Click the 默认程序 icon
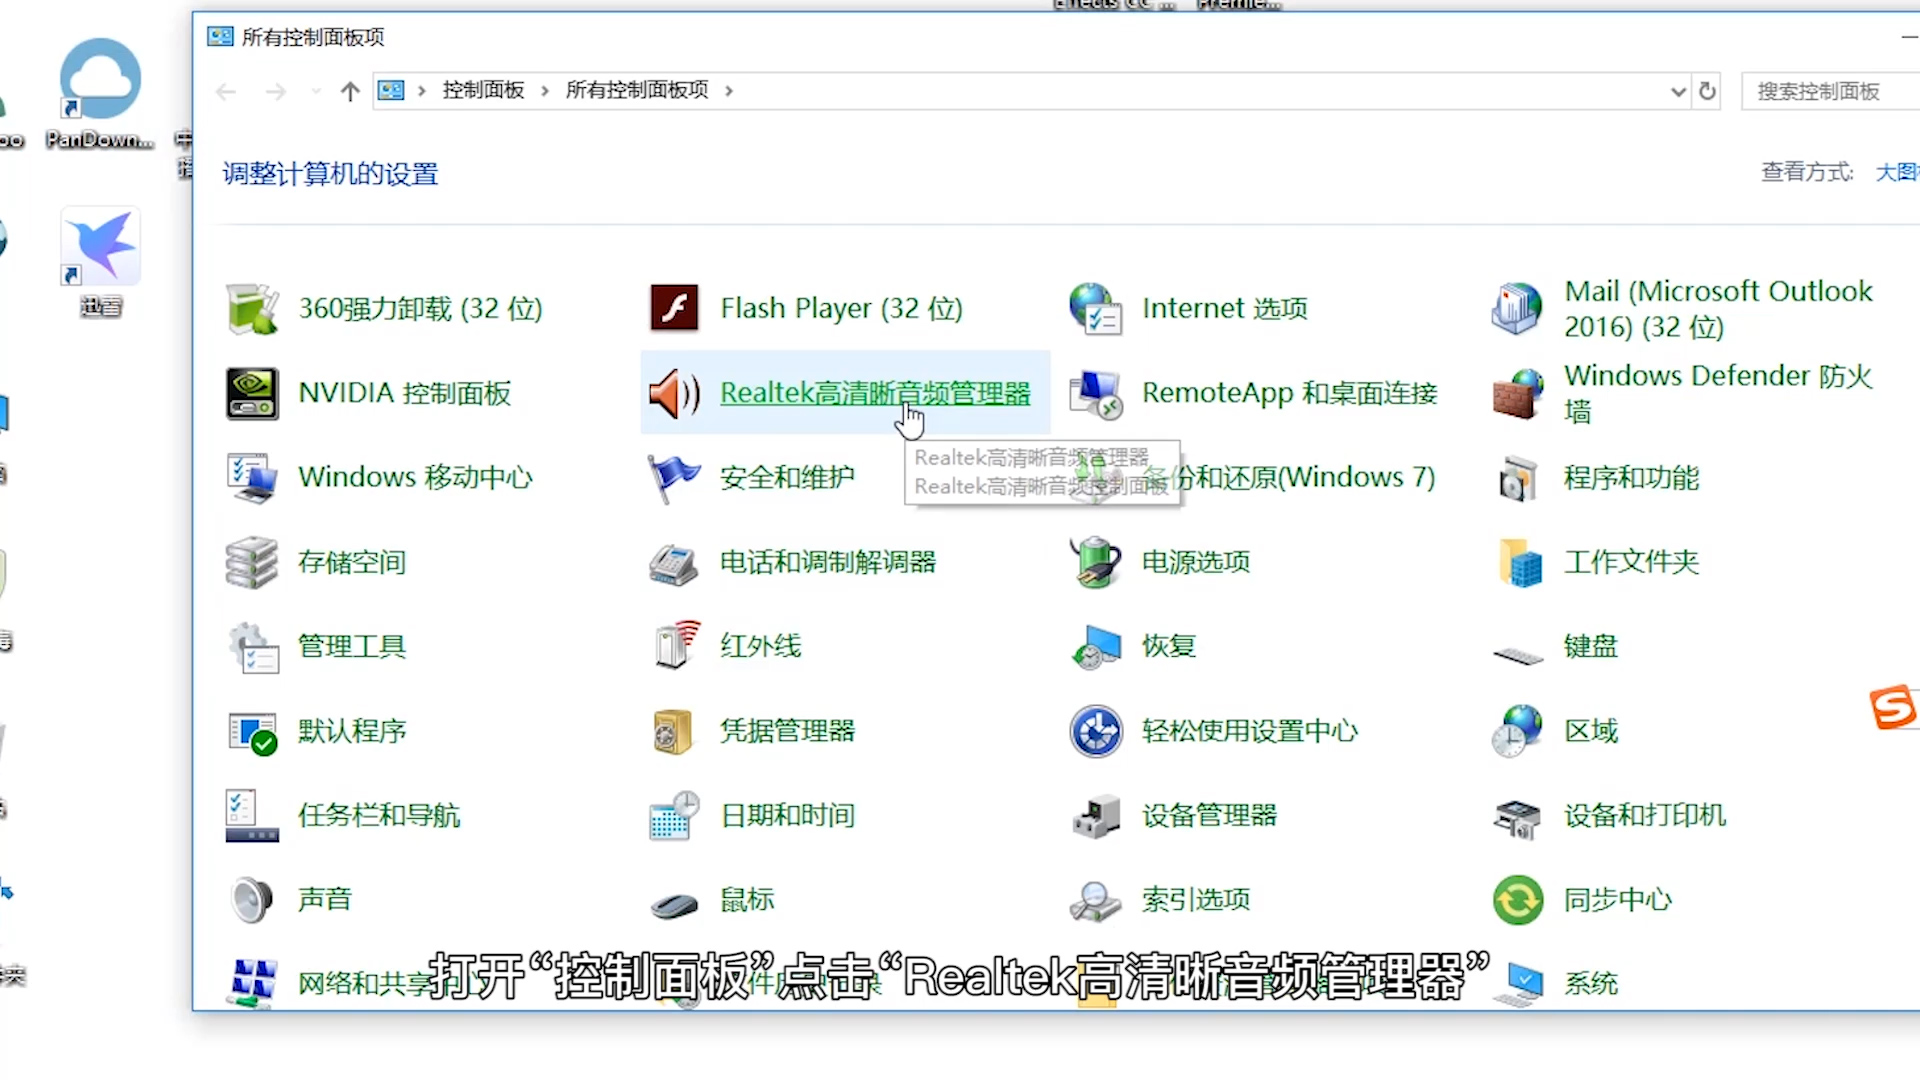1920x1080 pixels. coord(252,731)
